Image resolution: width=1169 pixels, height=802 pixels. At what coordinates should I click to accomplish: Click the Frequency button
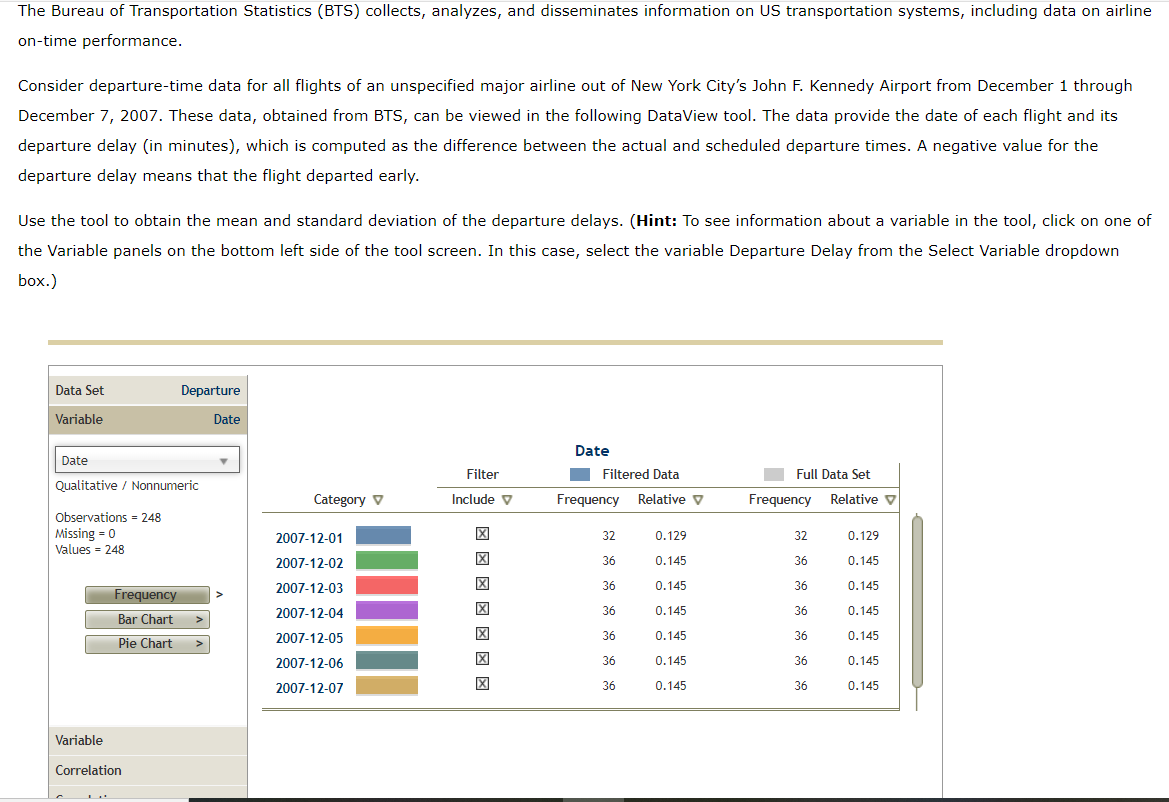146,595
